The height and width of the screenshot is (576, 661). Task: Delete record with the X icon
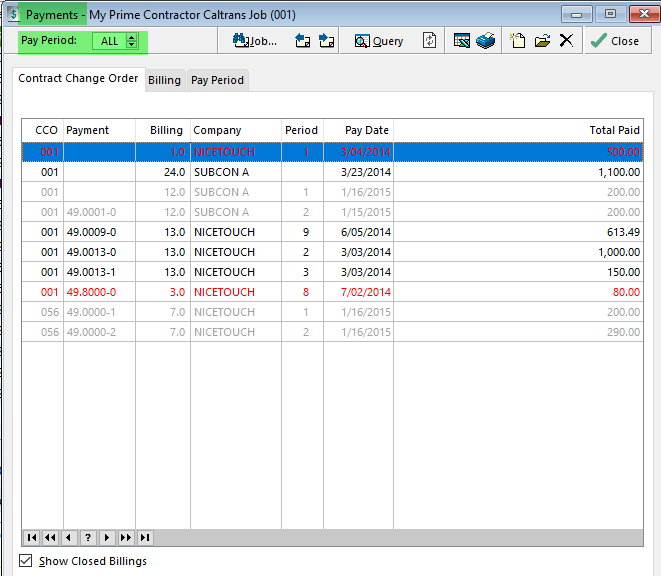tap(566, 40)
